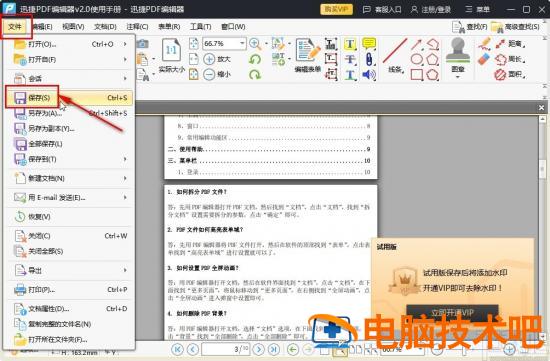Expand 用 E-mail 发送(E)... submenu
The image size is (550, 361).
[69, 198]
